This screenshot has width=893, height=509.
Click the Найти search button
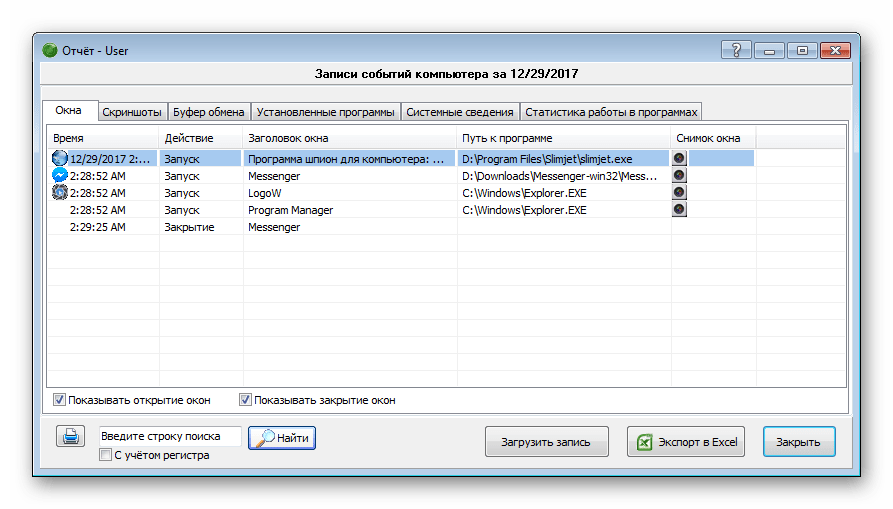click(282, 438)
